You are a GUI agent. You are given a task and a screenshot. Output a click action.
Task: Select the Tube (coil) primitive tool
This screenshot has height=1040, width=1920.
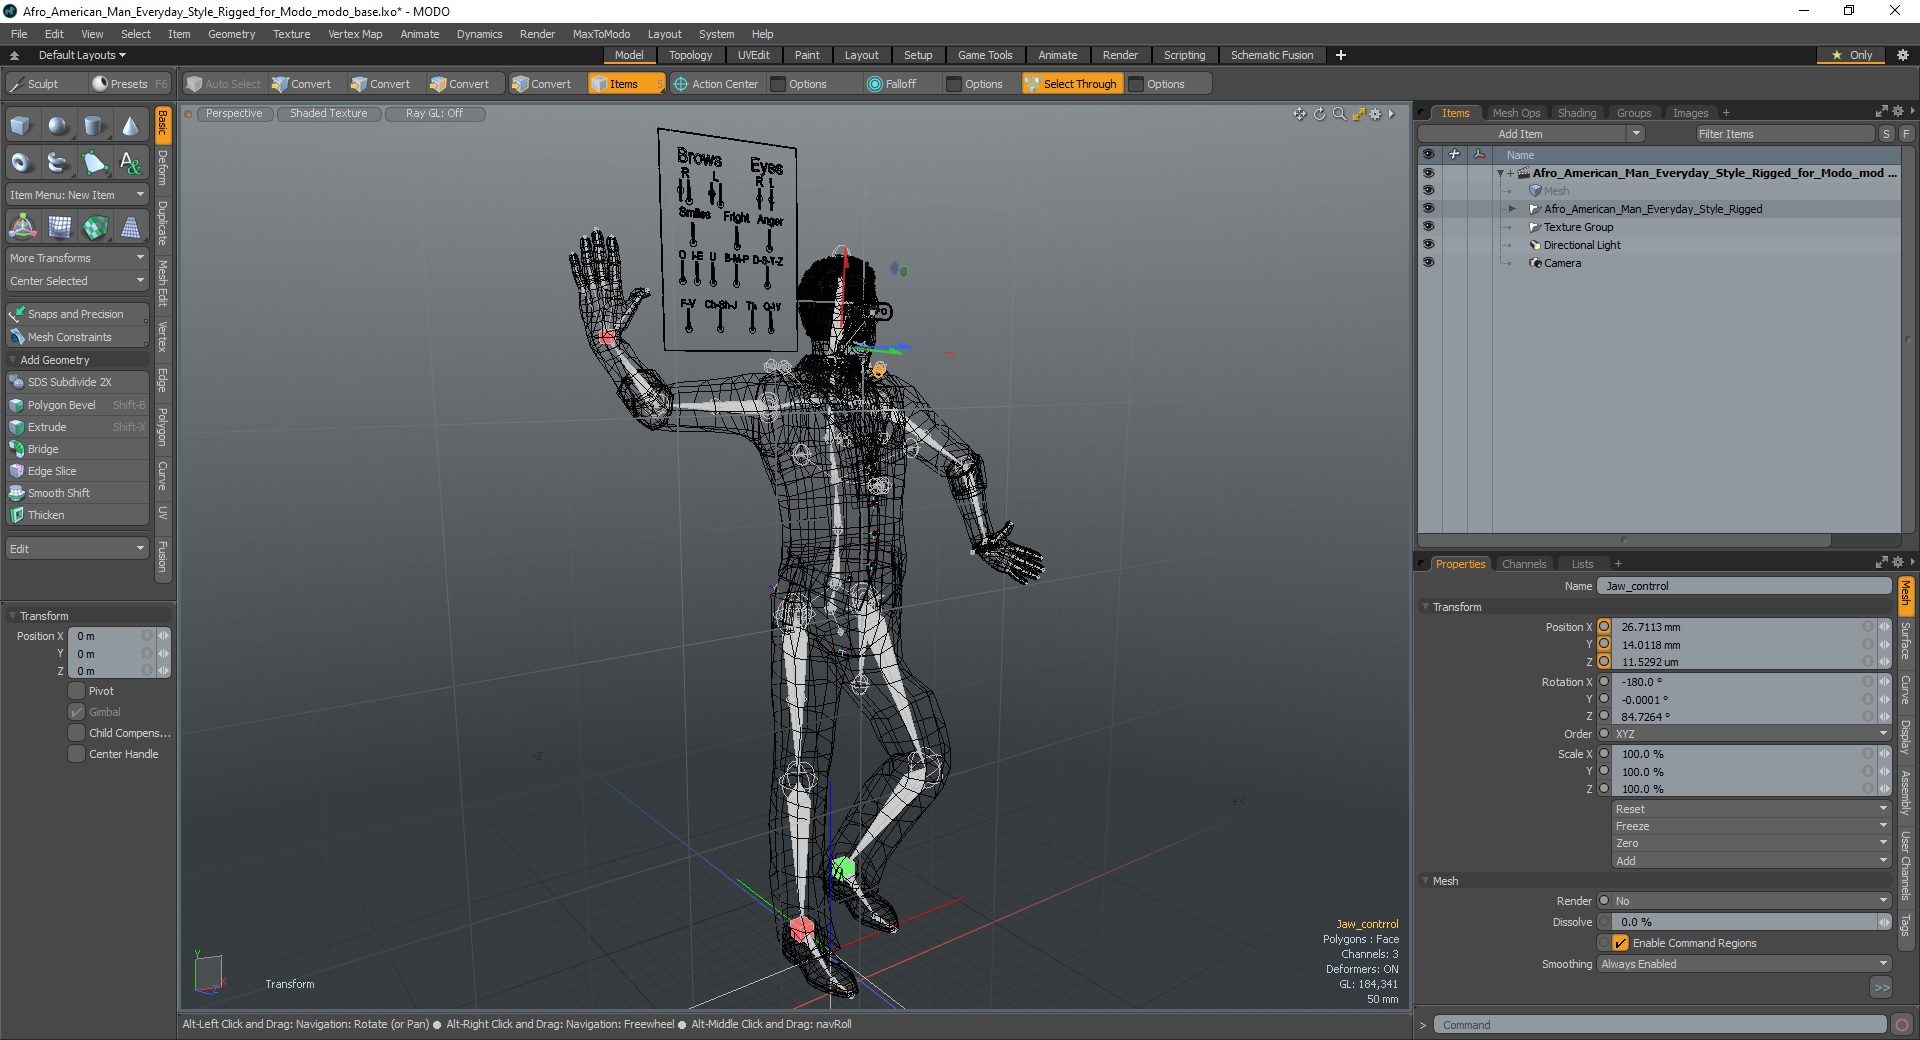(x=58, y=162)
